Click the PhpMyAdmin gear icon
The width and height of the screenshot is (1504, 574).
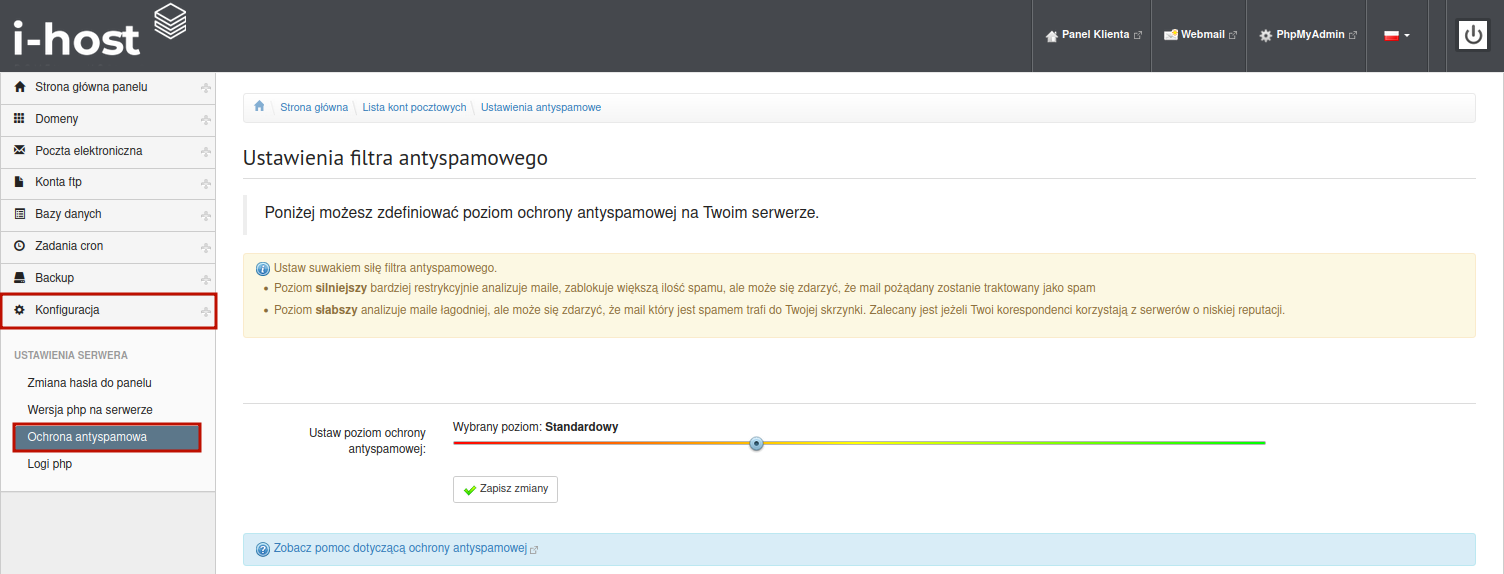coord(1266,35)
